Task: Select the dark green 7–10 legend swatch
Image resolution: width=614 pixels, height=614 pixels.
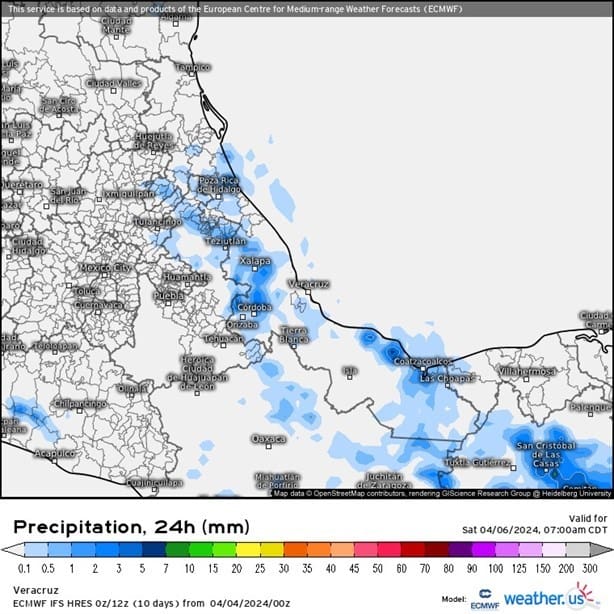Action: (177, 550)
